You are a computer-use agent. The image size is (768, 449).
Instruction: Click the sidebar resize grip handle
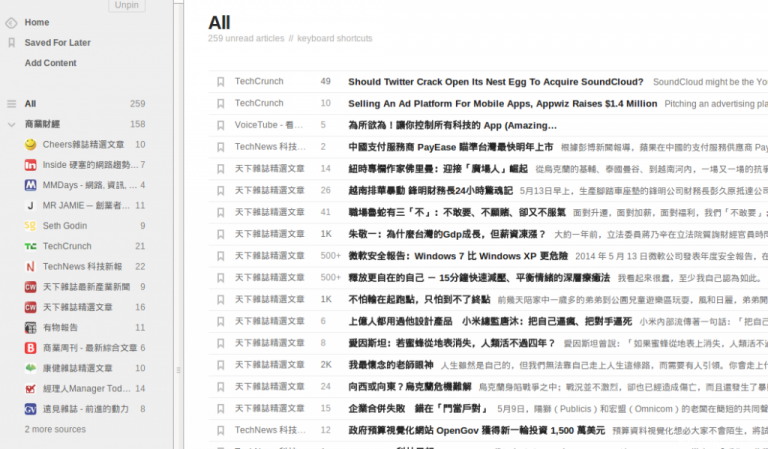pyautogui.click(x=178, y=370)
